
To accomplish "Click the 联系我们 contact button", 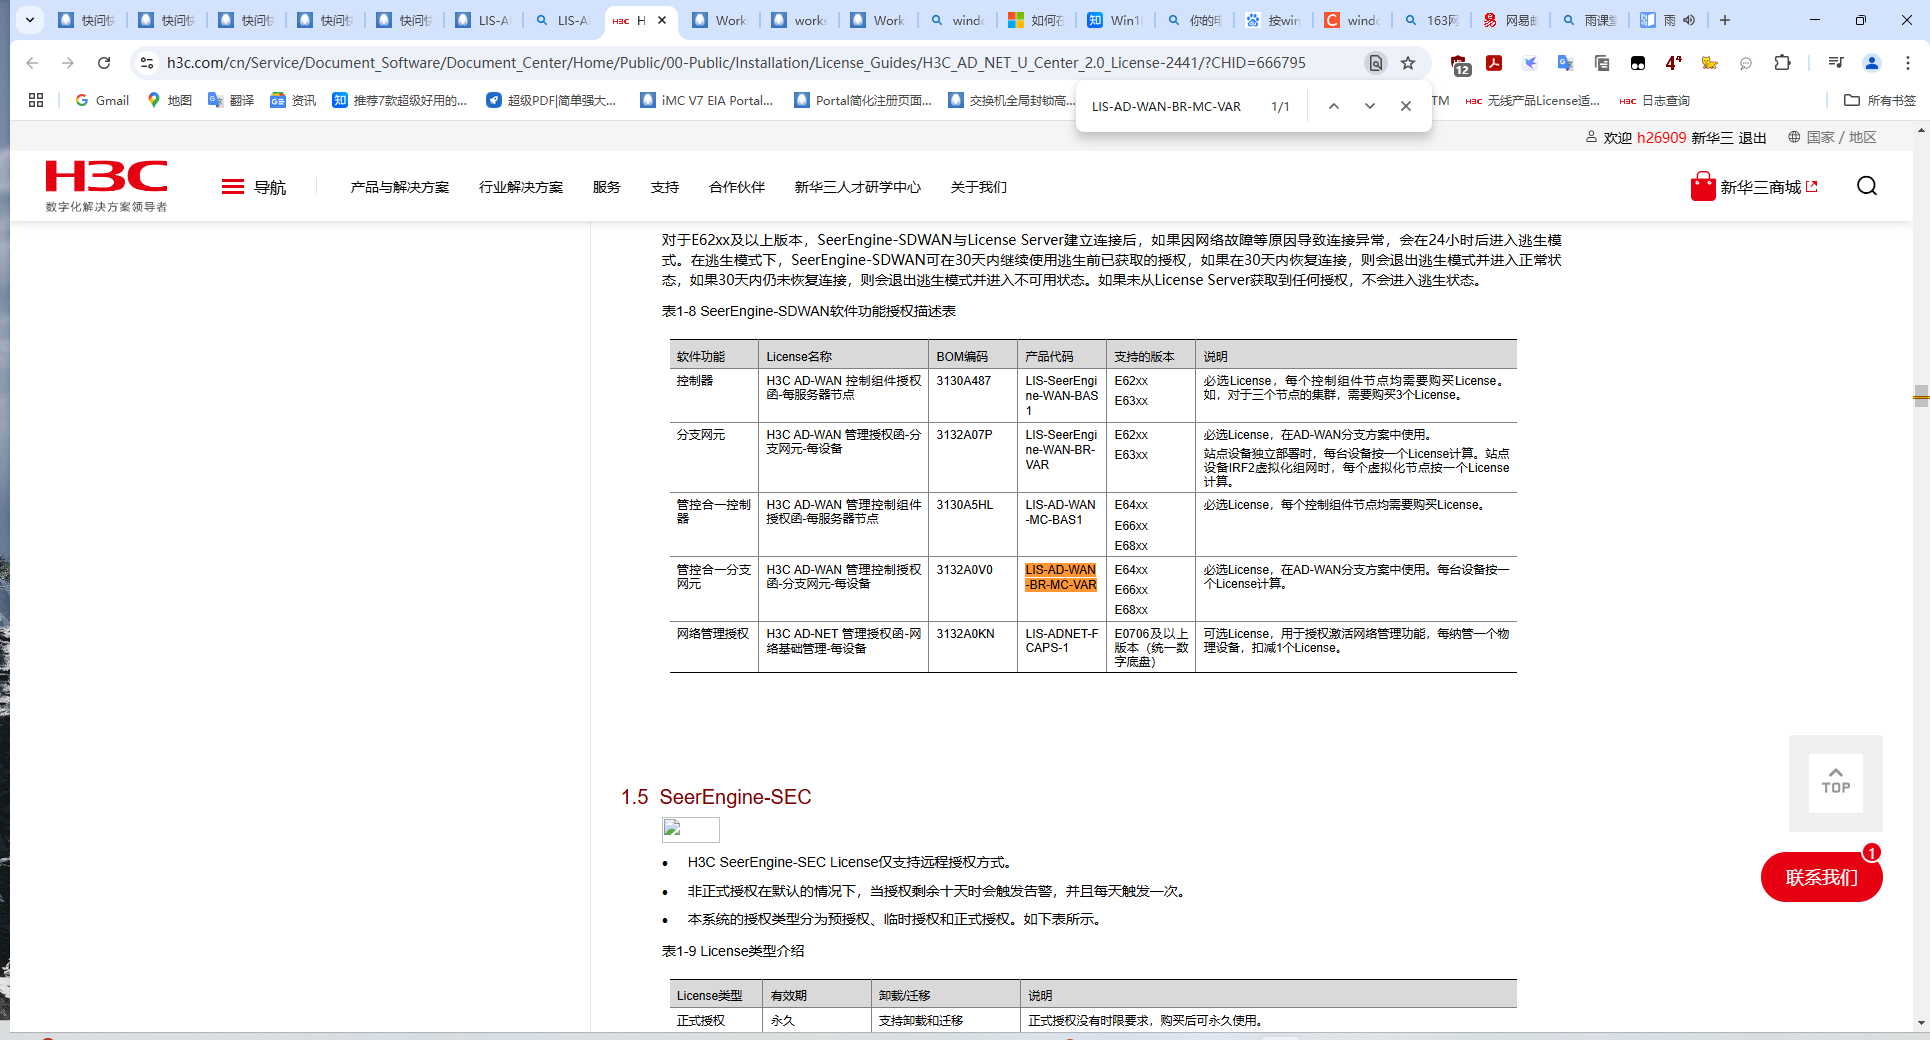I will tap(1821, 877).
